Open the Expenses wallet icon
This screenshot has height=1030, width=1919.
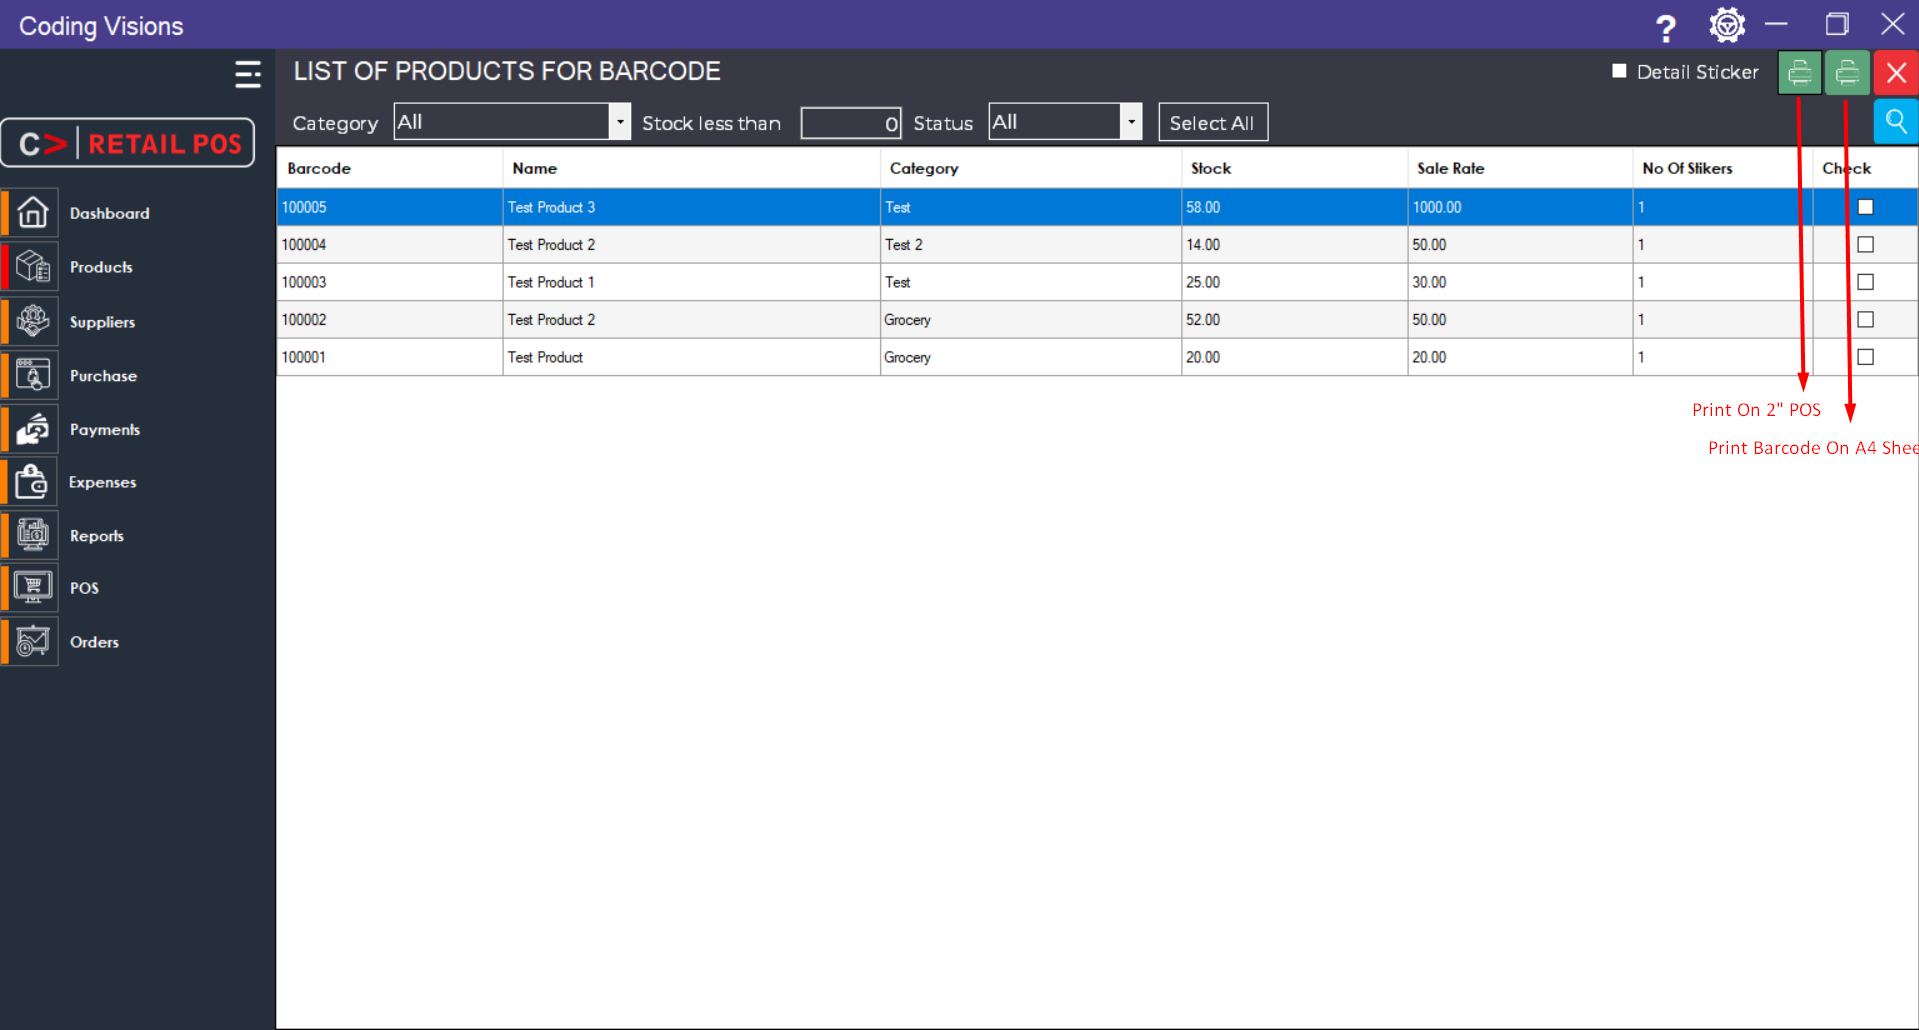33,482
